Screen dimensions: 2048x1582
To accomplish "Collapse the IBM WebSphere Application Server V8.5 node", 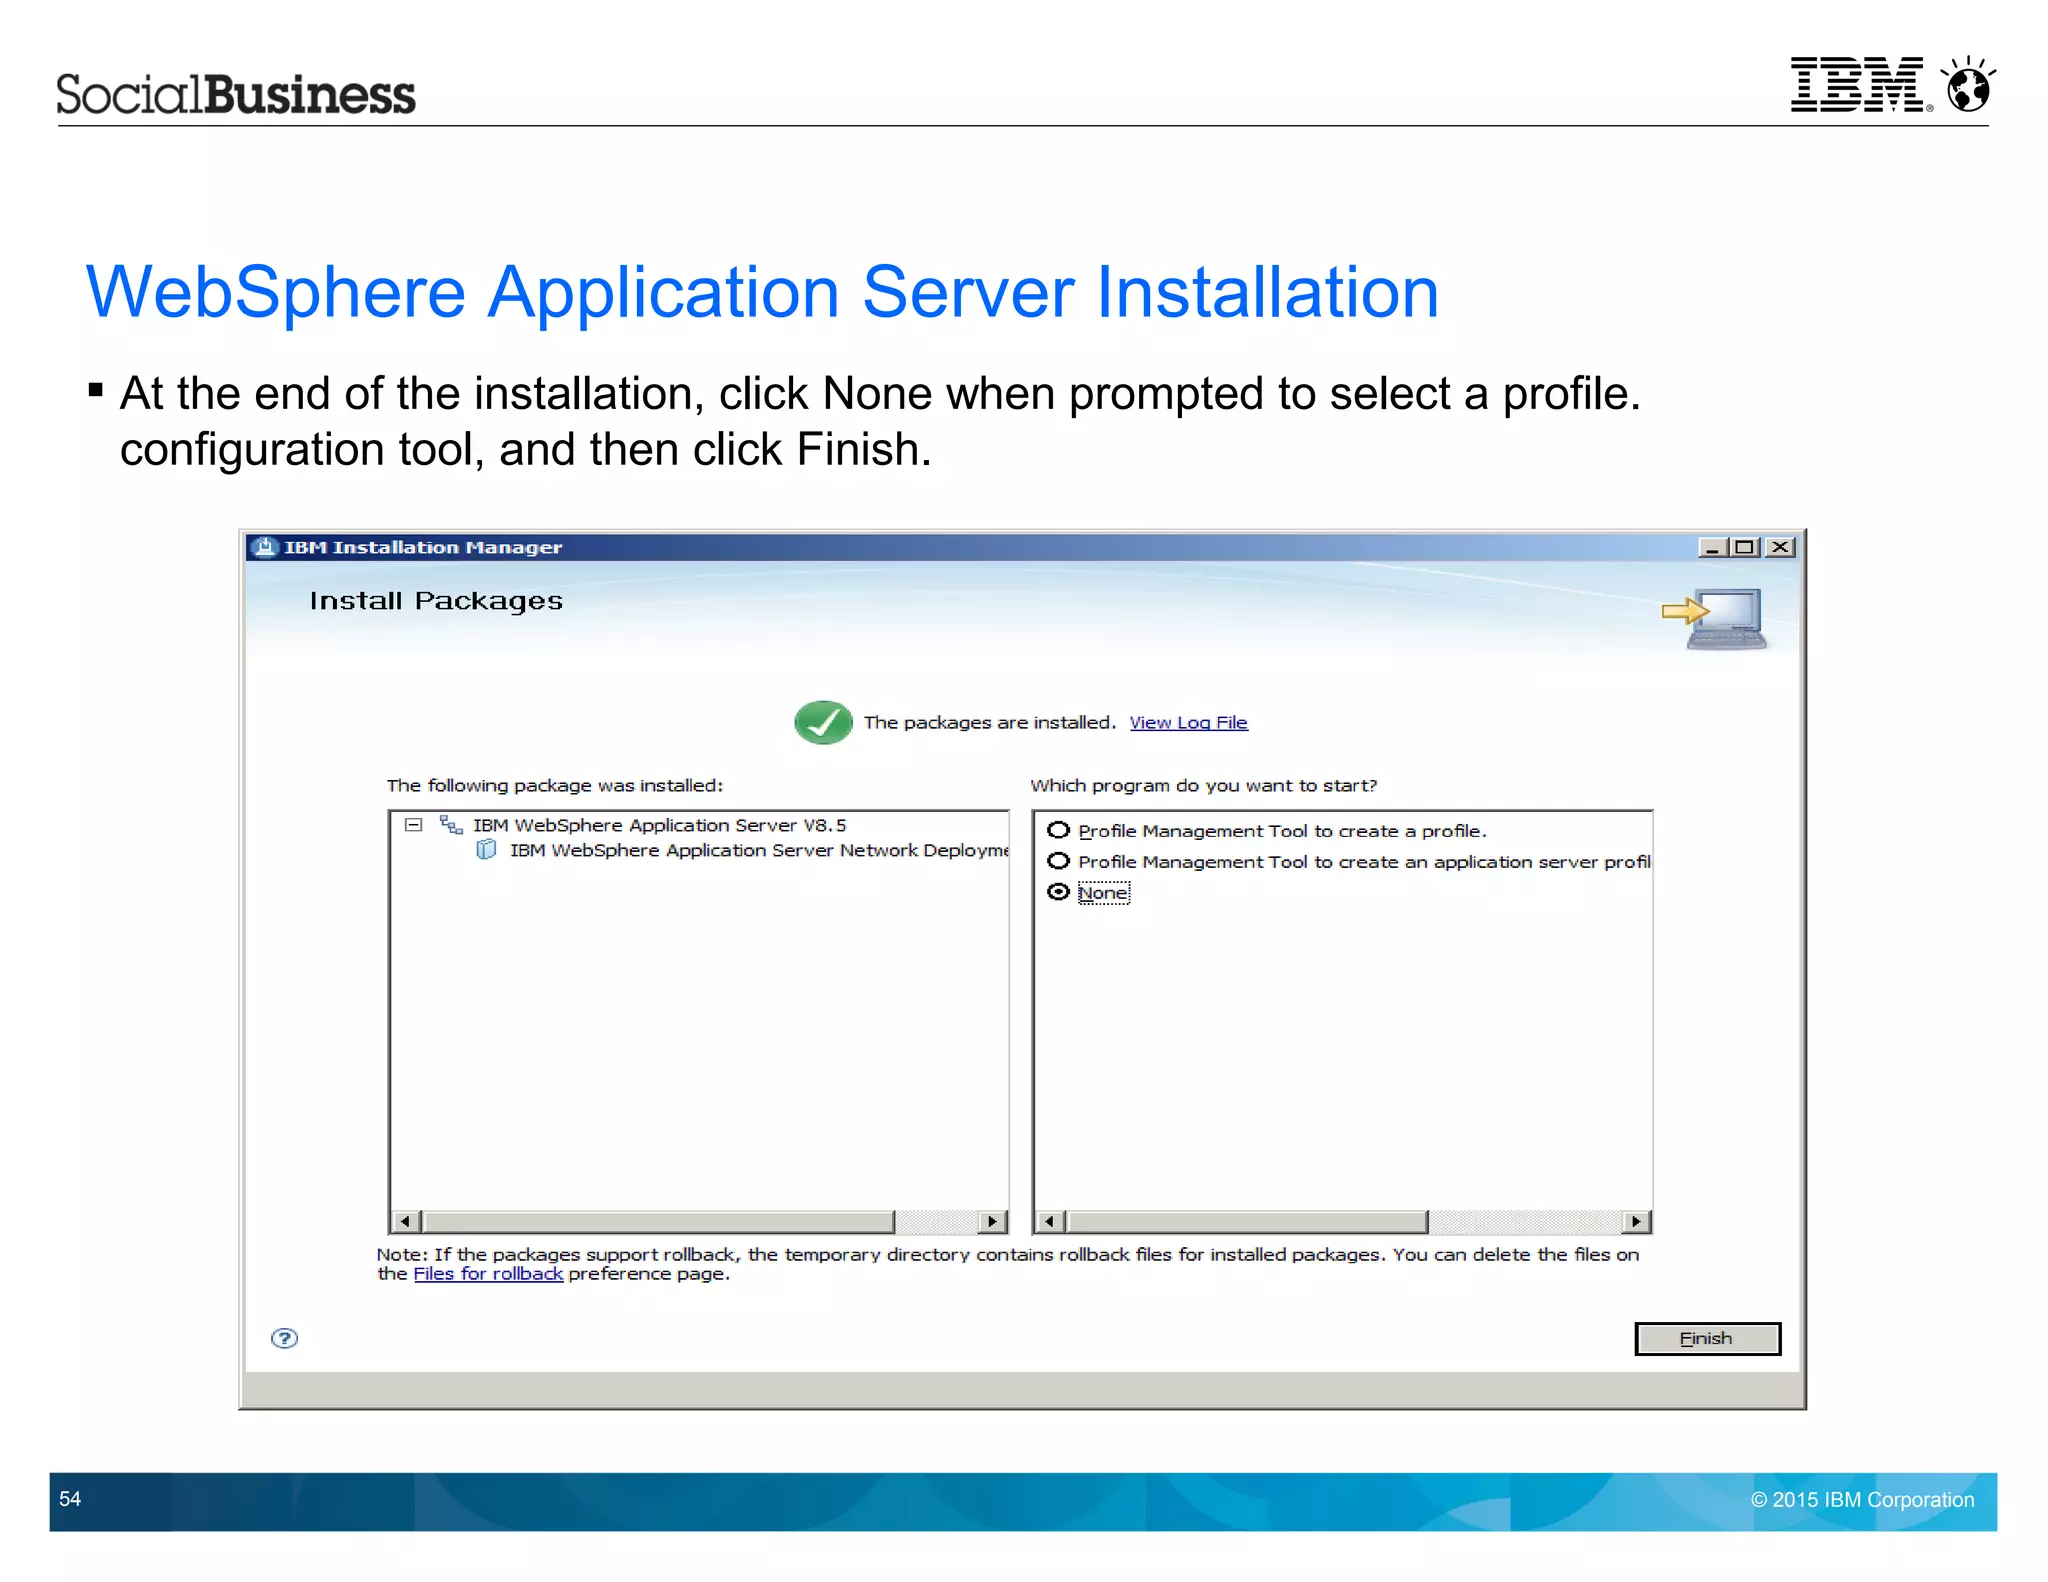I will coord(413,825).
